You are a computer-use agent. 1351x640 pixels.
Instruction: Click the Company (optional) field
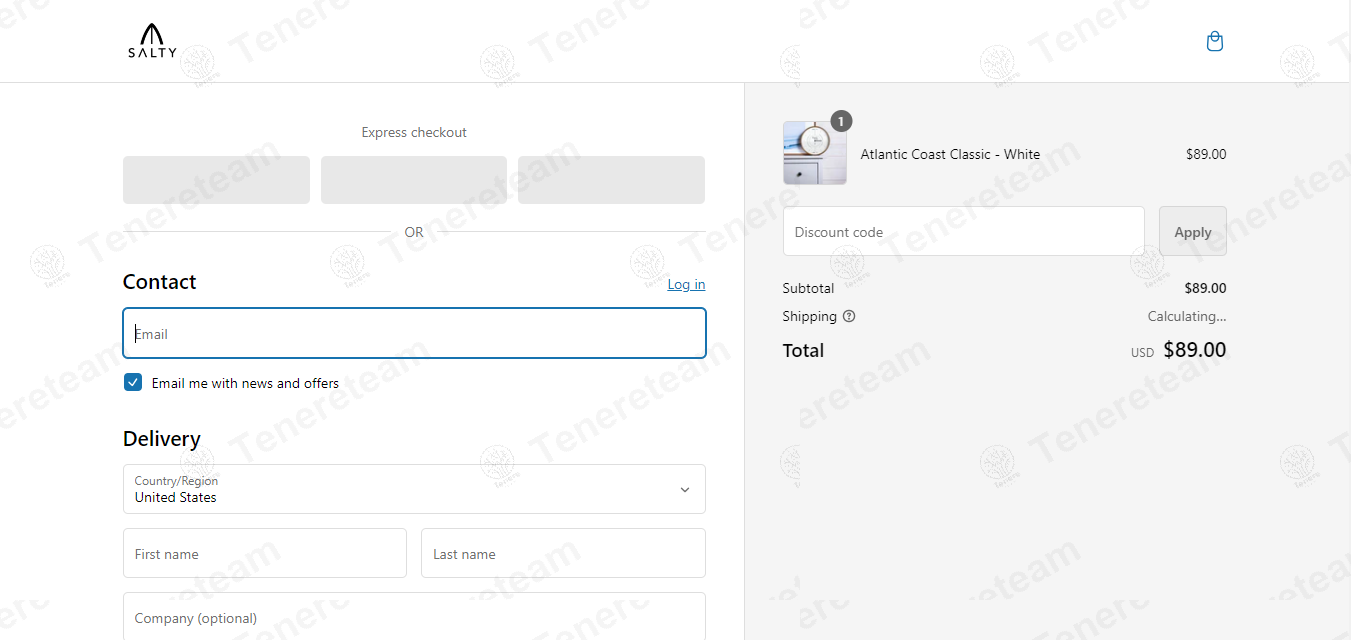(414, 617)
